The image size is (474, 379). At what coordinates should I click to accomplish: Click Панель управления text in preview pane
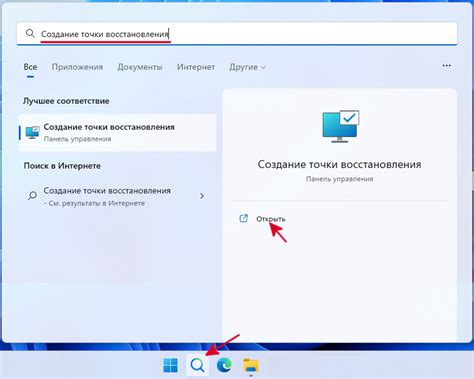(x=339, y=179)
